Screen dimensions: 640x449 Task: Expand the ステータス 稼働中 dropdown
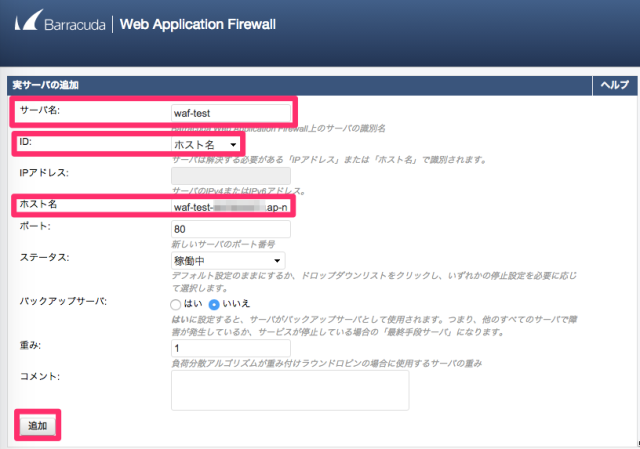[x=228, y=260]
